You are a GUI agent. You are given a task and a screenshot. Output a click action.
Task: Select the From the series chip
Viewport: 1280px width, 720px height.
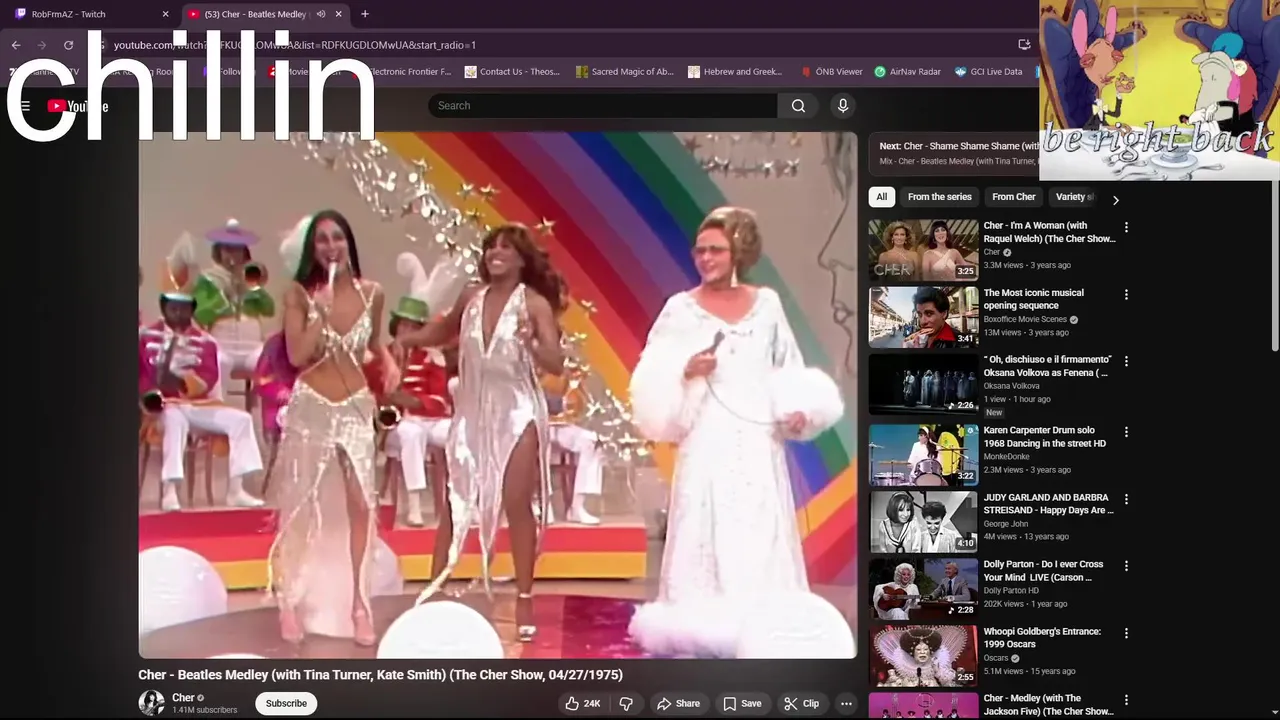(939, 197)
